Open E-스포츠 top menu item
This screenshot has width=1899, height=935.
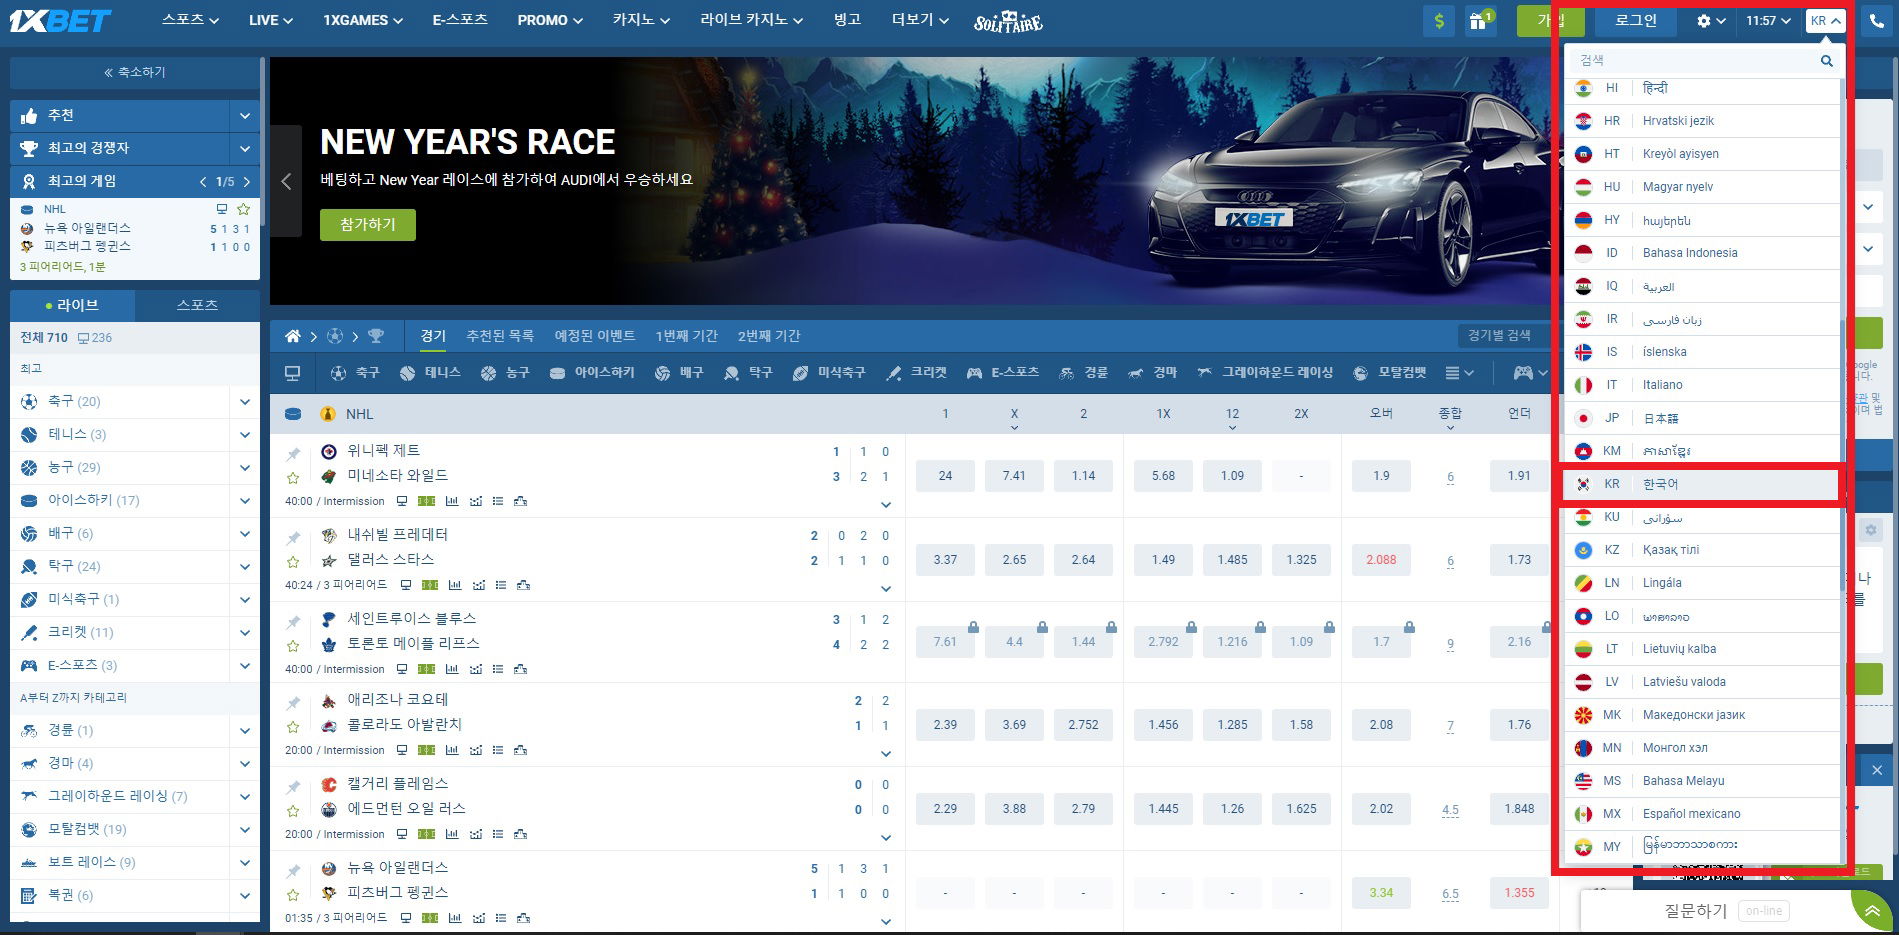460,20
